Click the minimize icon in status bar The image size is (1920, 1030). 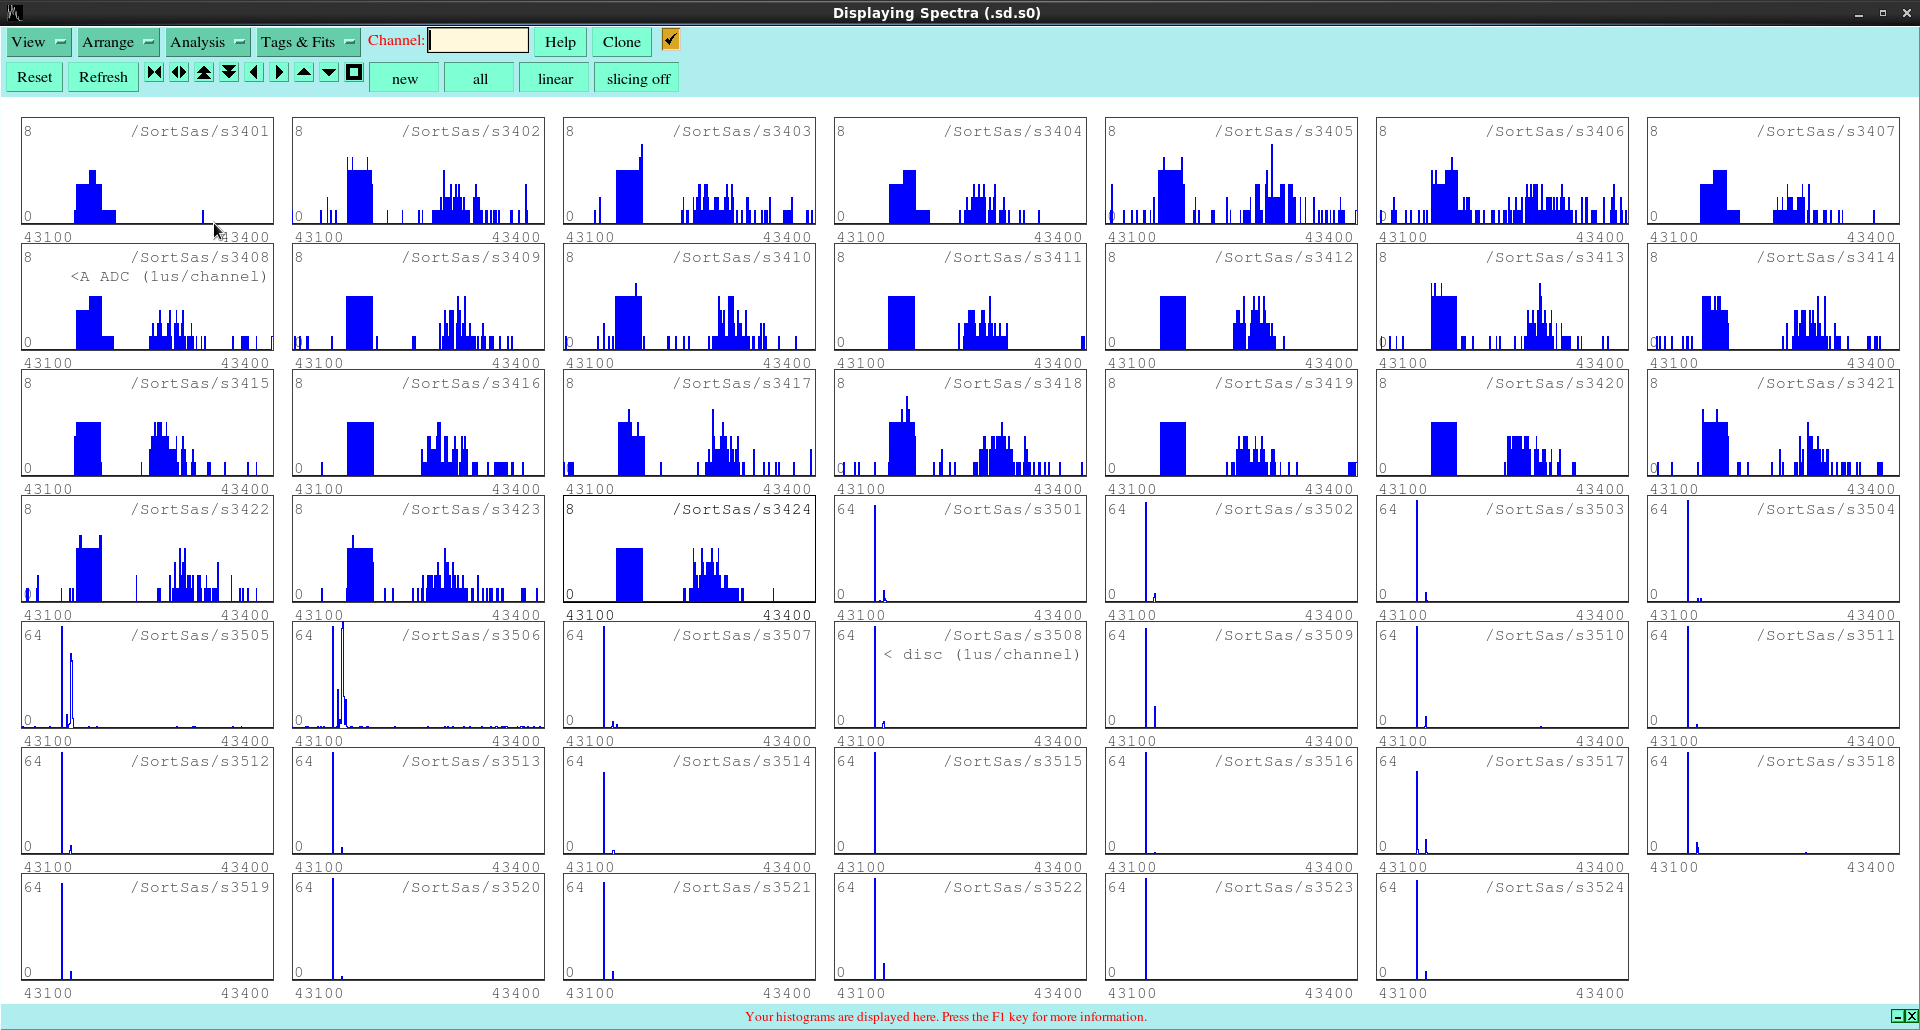pyautogui.click(x=1897, y=1016)
